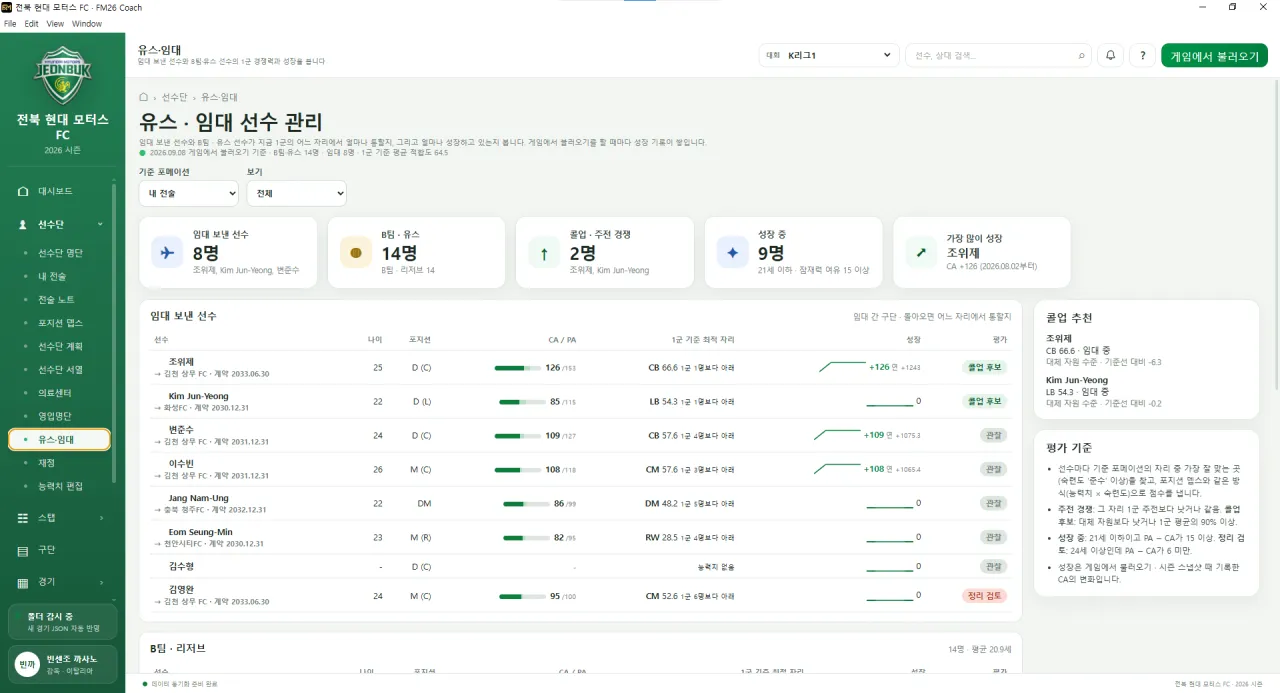1280x693 pixels.
Task: Select player row 김수형
Action: coord(580,566)
